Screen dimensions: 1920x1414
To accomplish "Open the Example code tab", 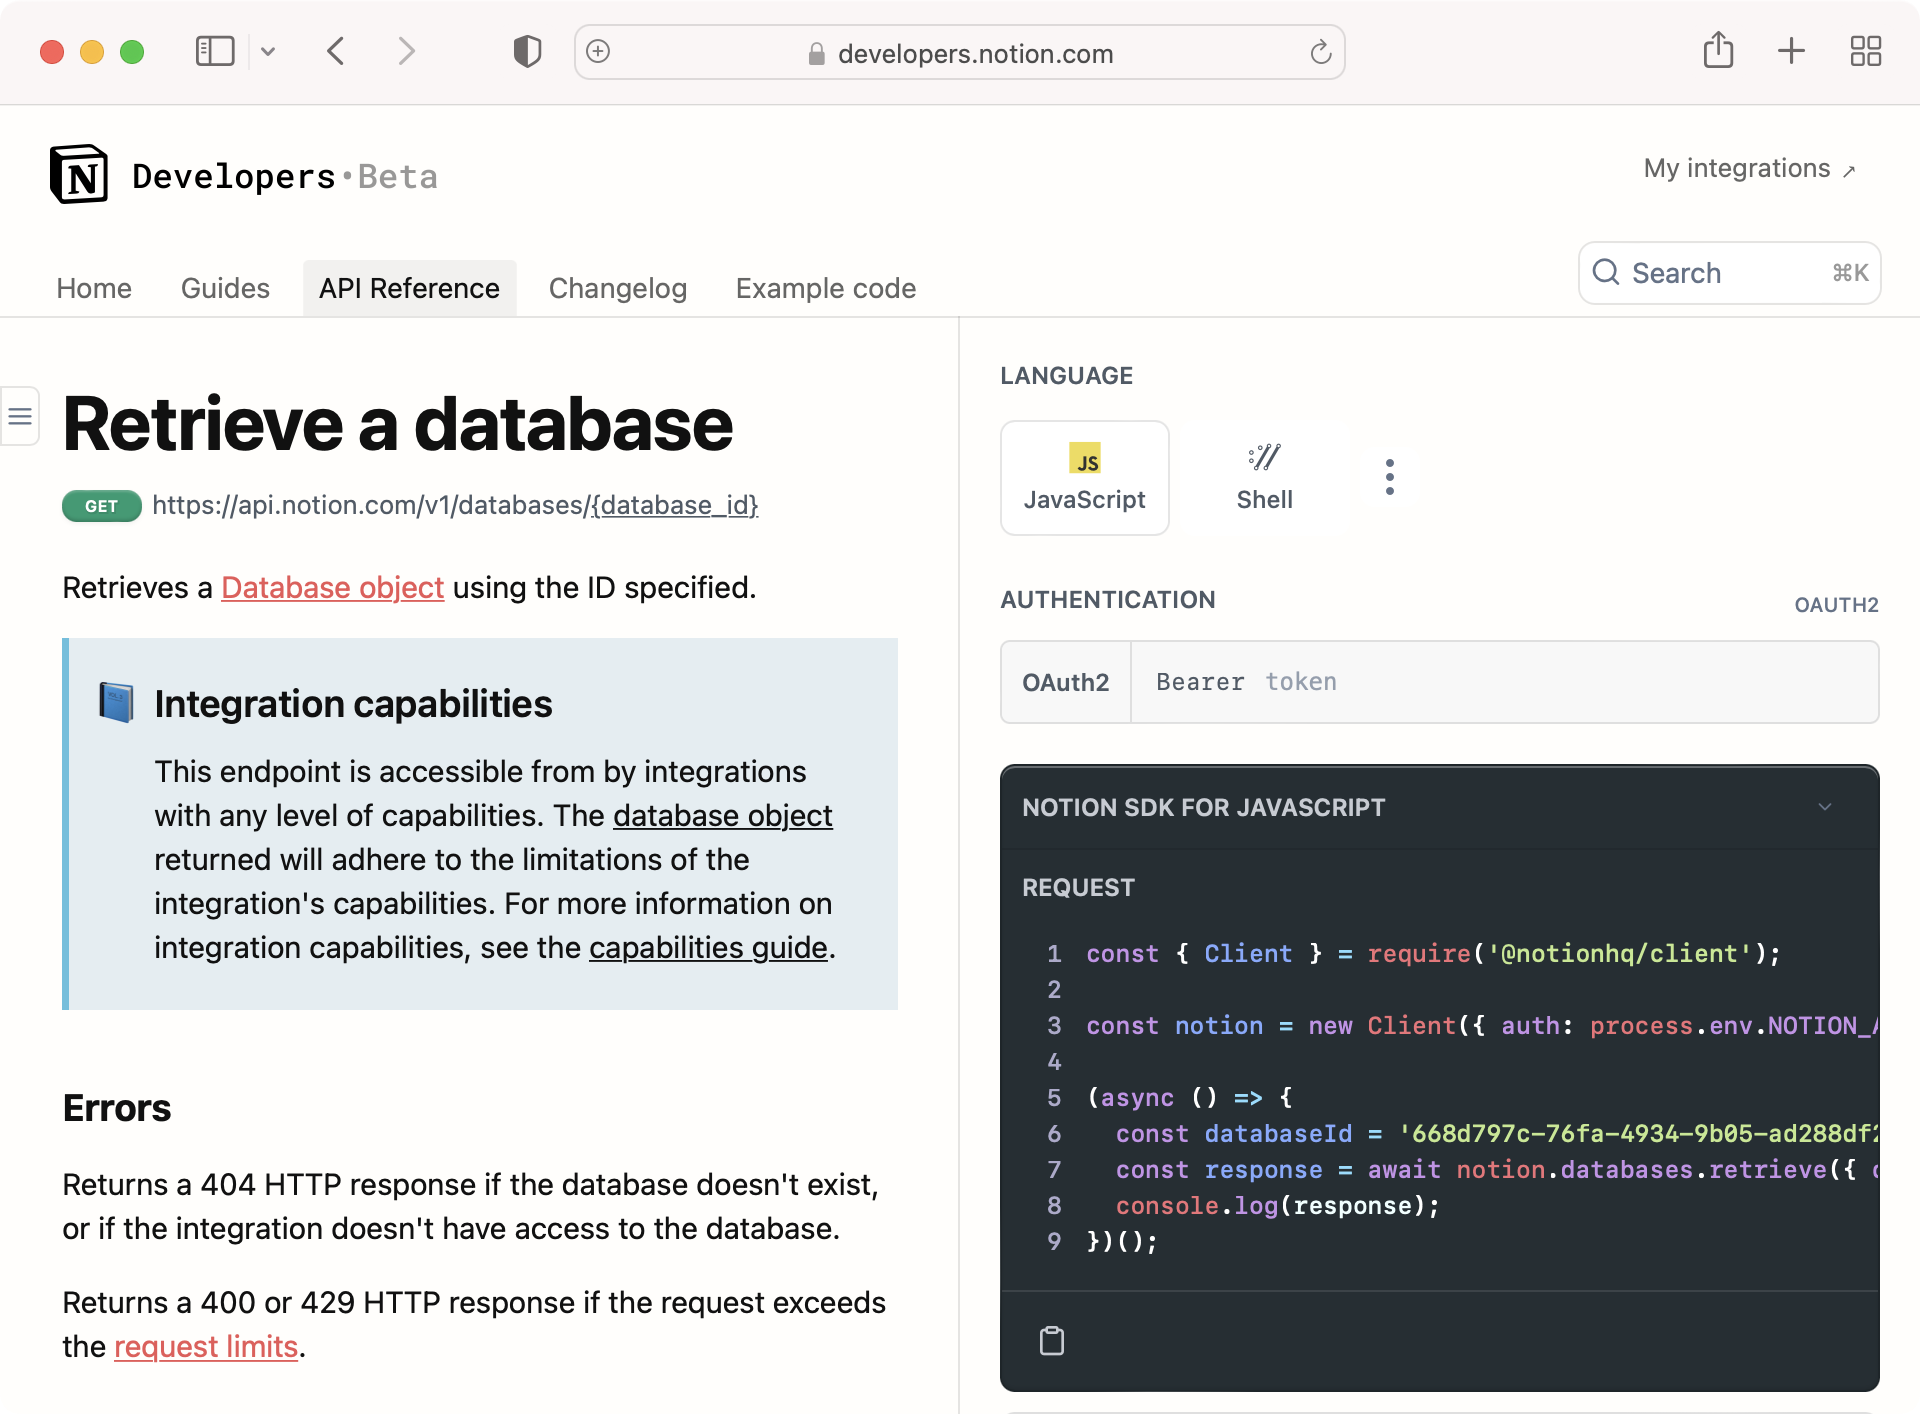I will 826,288.
